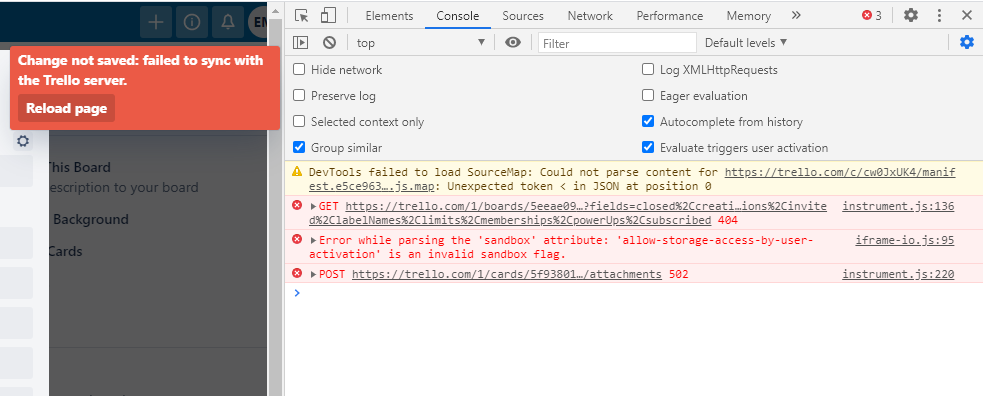Close the DevTools panel
Screen dimensions: 983x396
[x=967, y=16]
